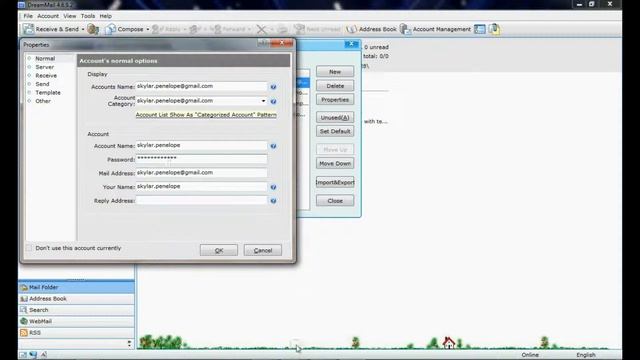Open the File menu

(x=28, y=16)
